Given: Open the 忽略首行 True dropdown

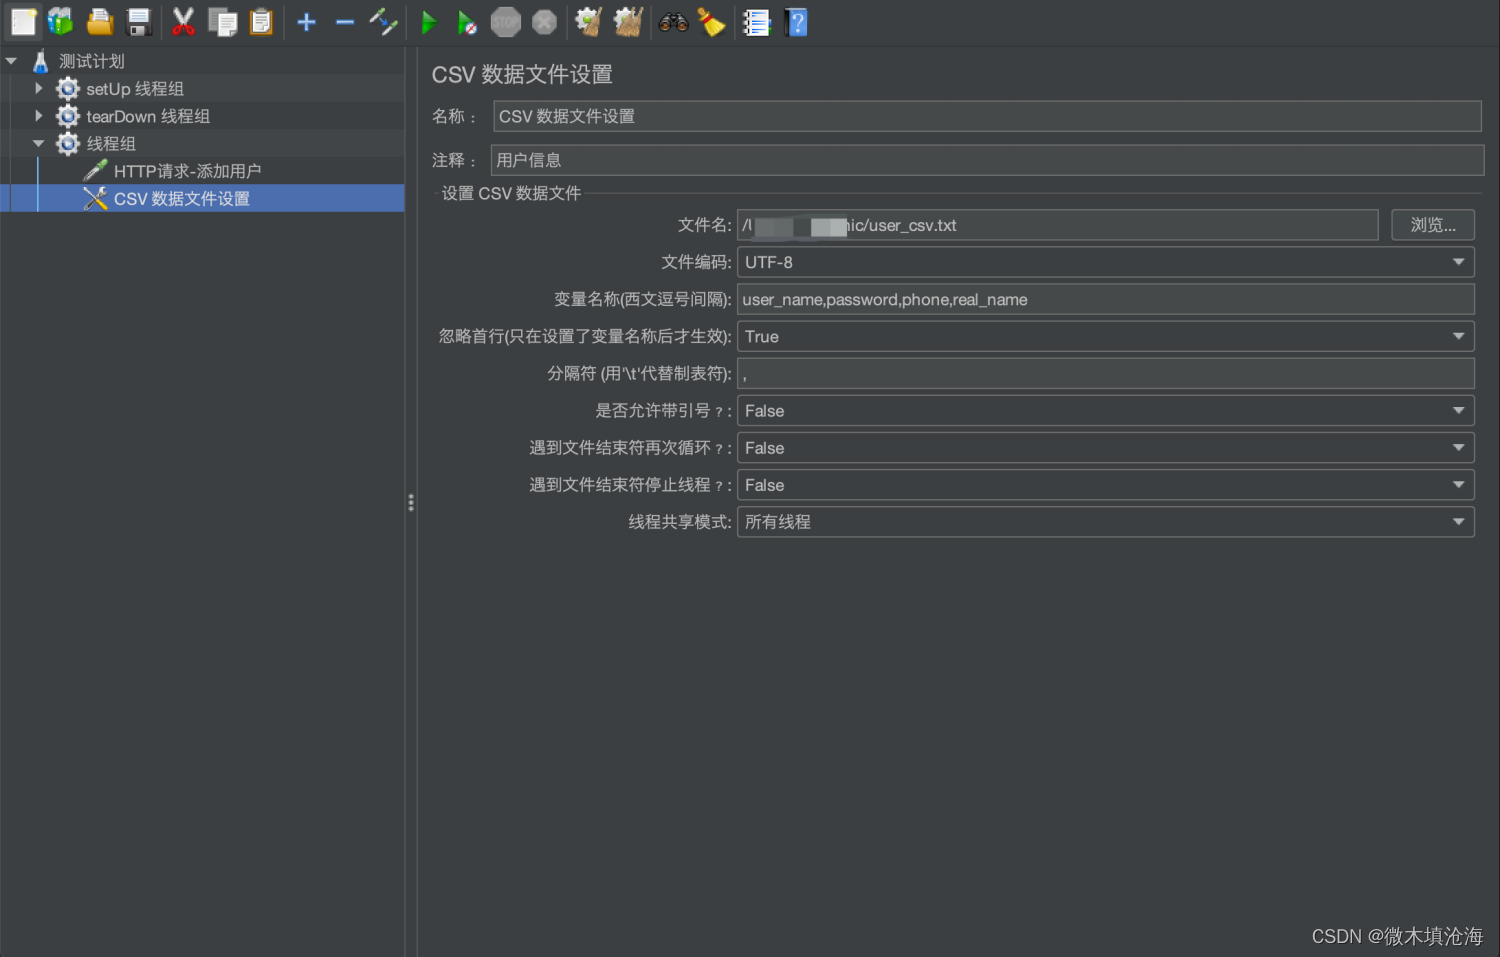Looking at the screenshot, I should pos(1106,336).
